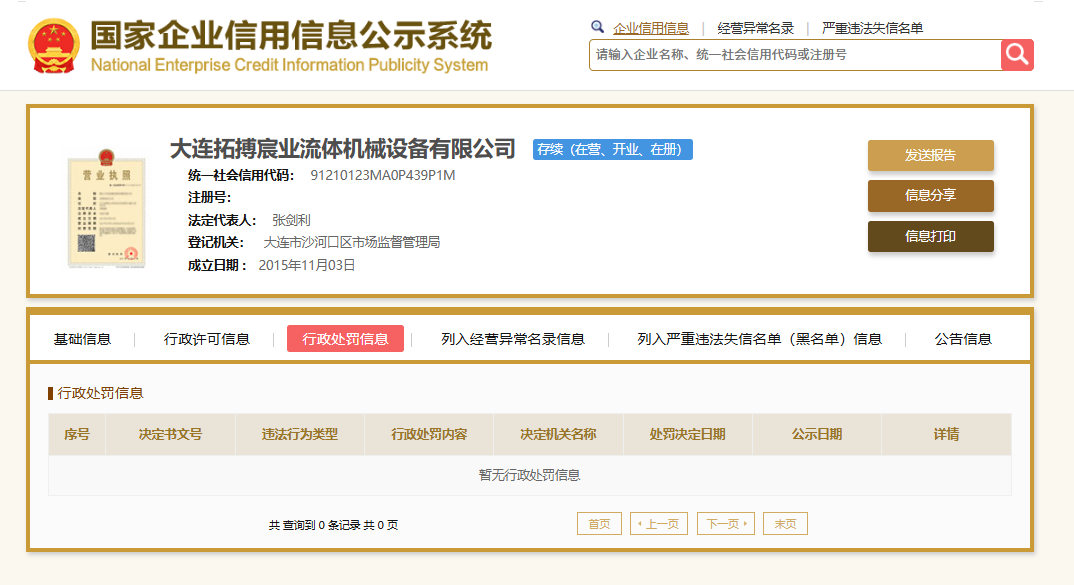Click the 序号 column header

click(x=77, y=434)
